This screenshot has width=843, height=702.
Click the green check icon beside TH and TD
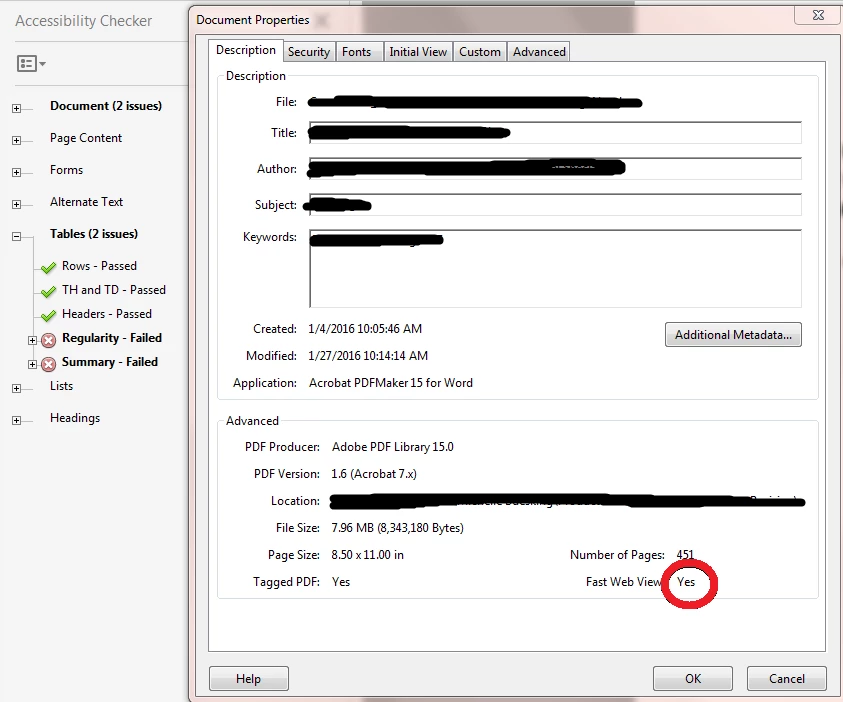pos(48,291)
